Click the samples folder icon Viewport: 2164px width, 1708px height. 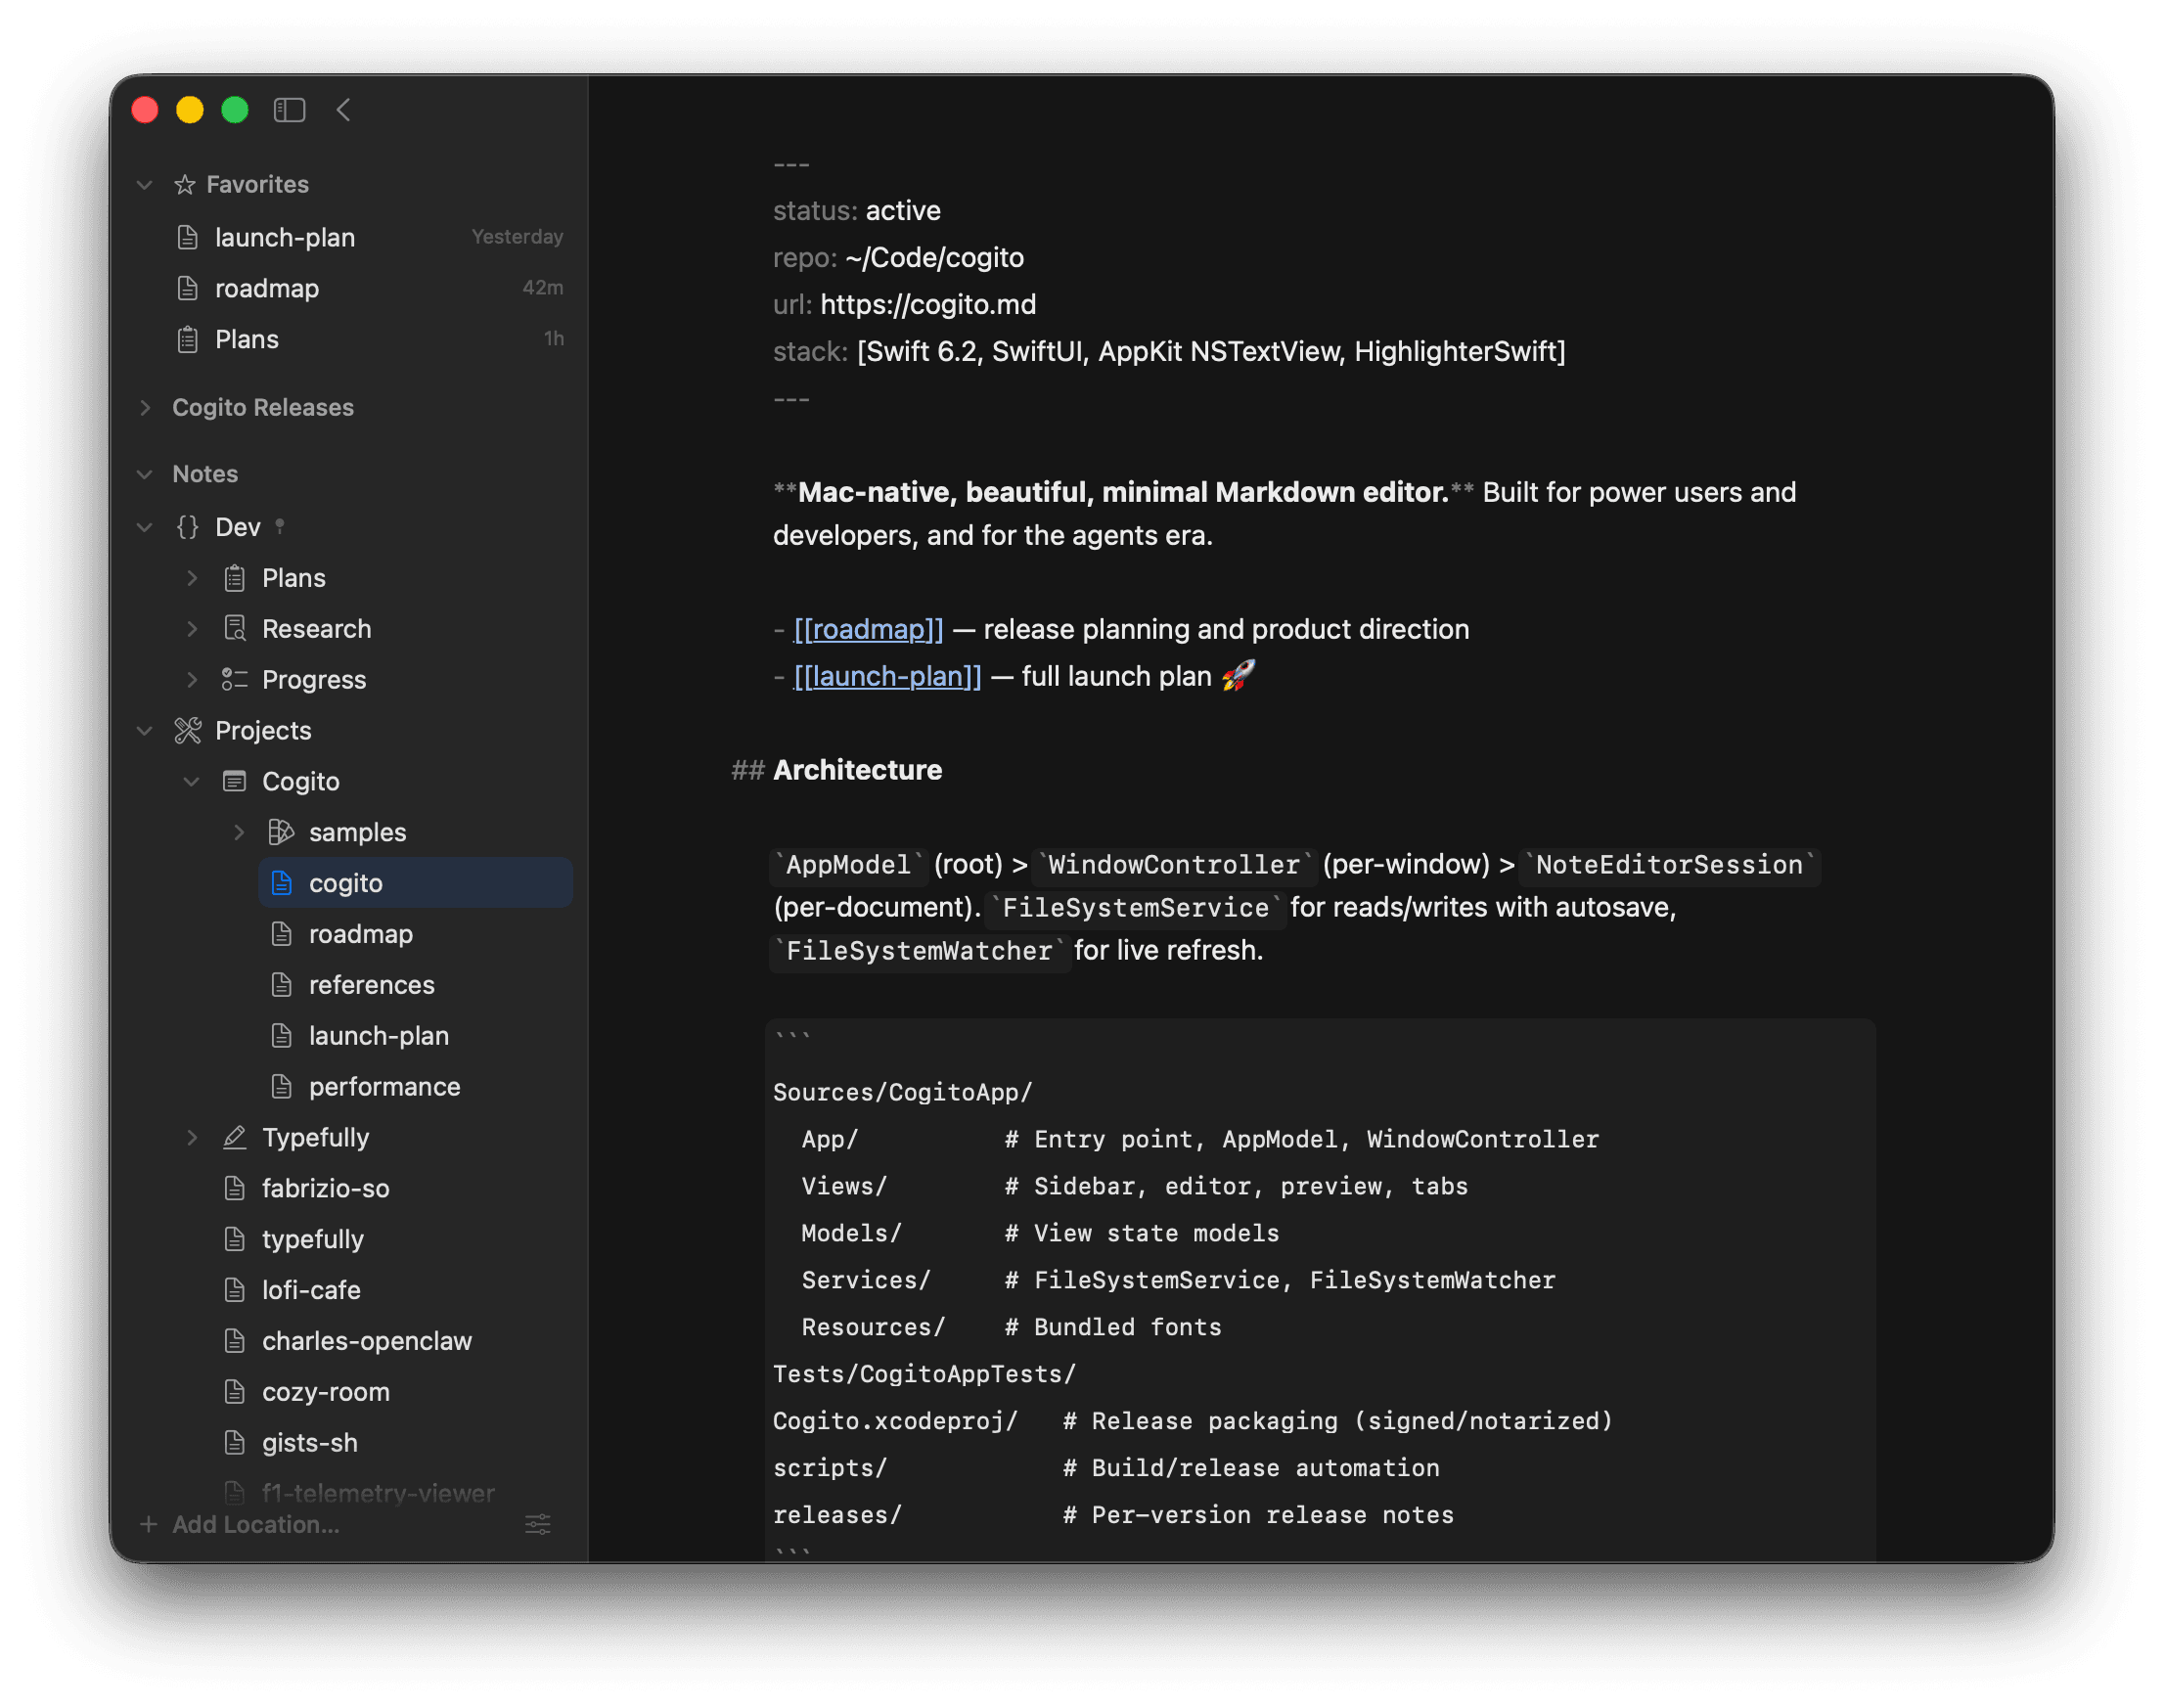point(281,832)
